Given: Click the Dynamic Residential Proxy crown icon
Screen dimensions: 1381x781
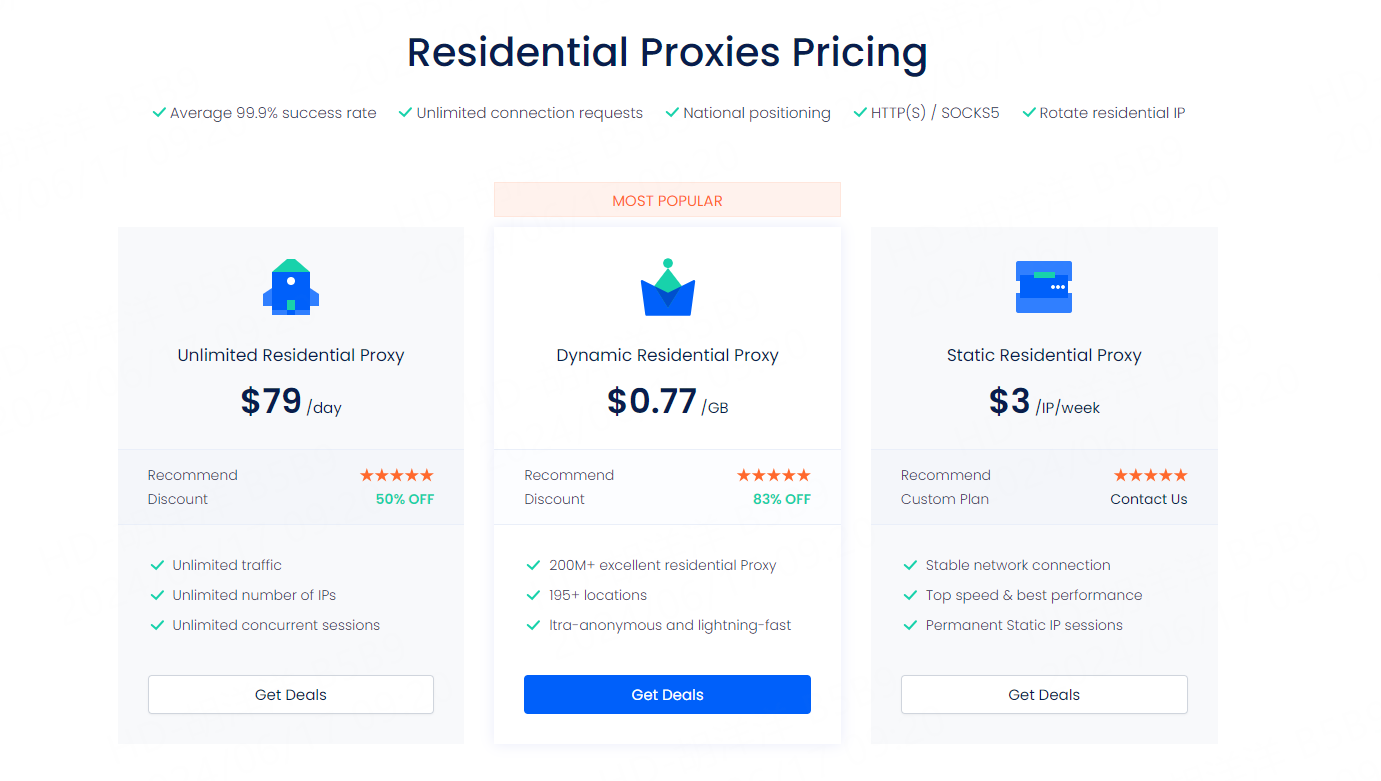Looking at the screenshot, I should (667, 288).
